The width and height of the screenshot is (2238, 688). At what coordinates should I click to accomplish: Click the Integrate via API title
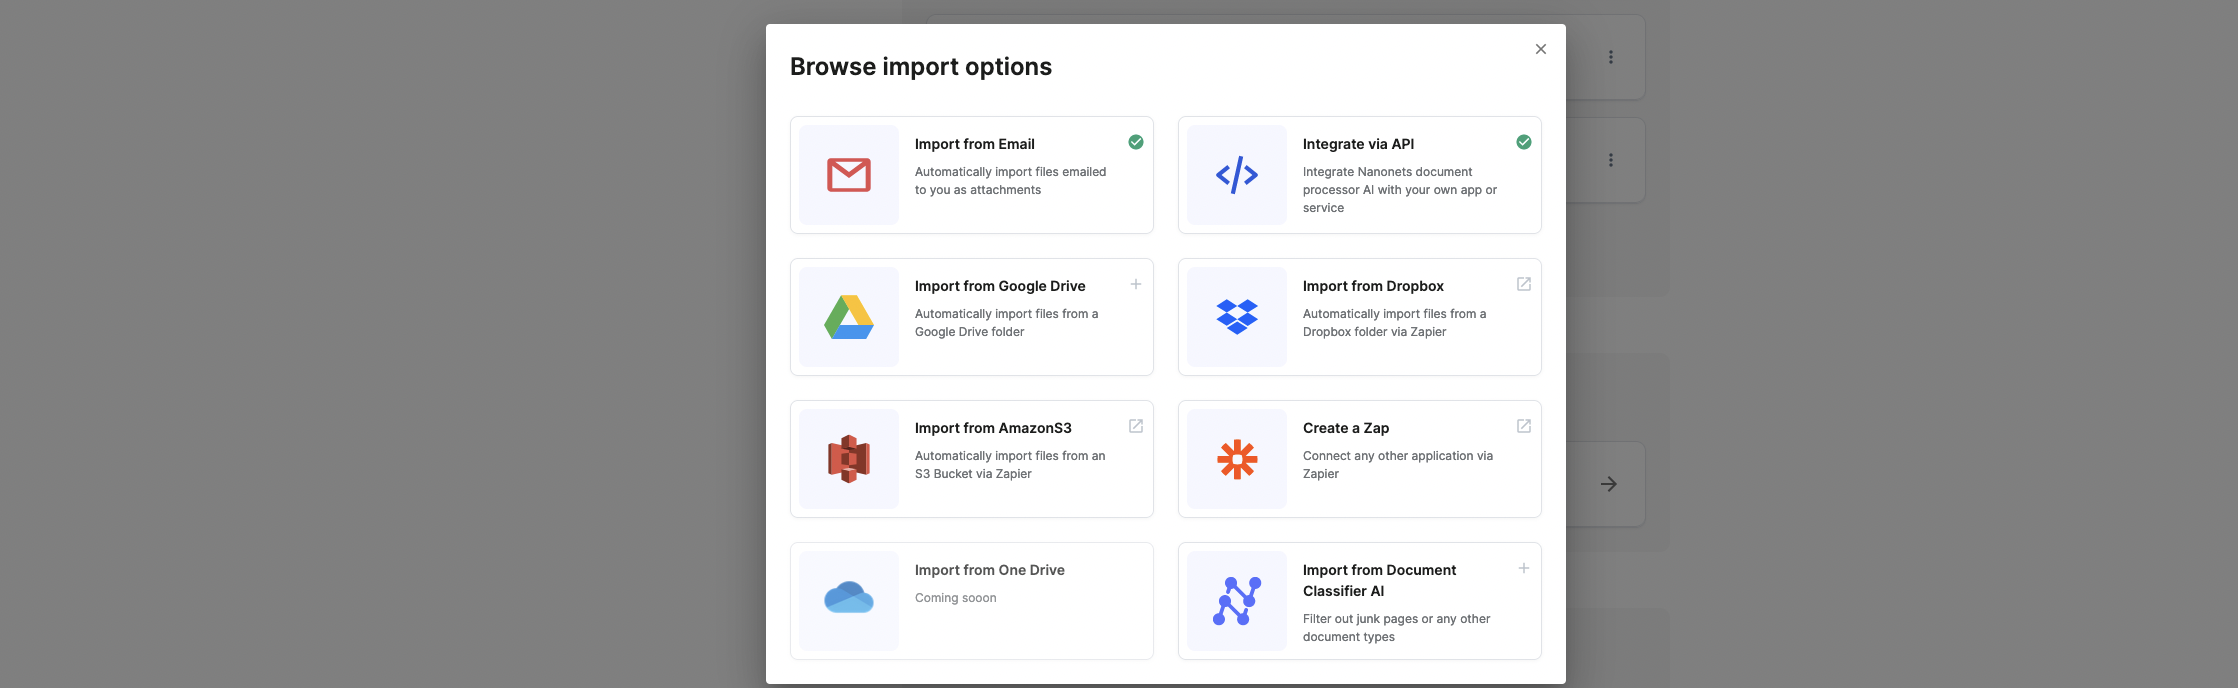click(1358, 144)
